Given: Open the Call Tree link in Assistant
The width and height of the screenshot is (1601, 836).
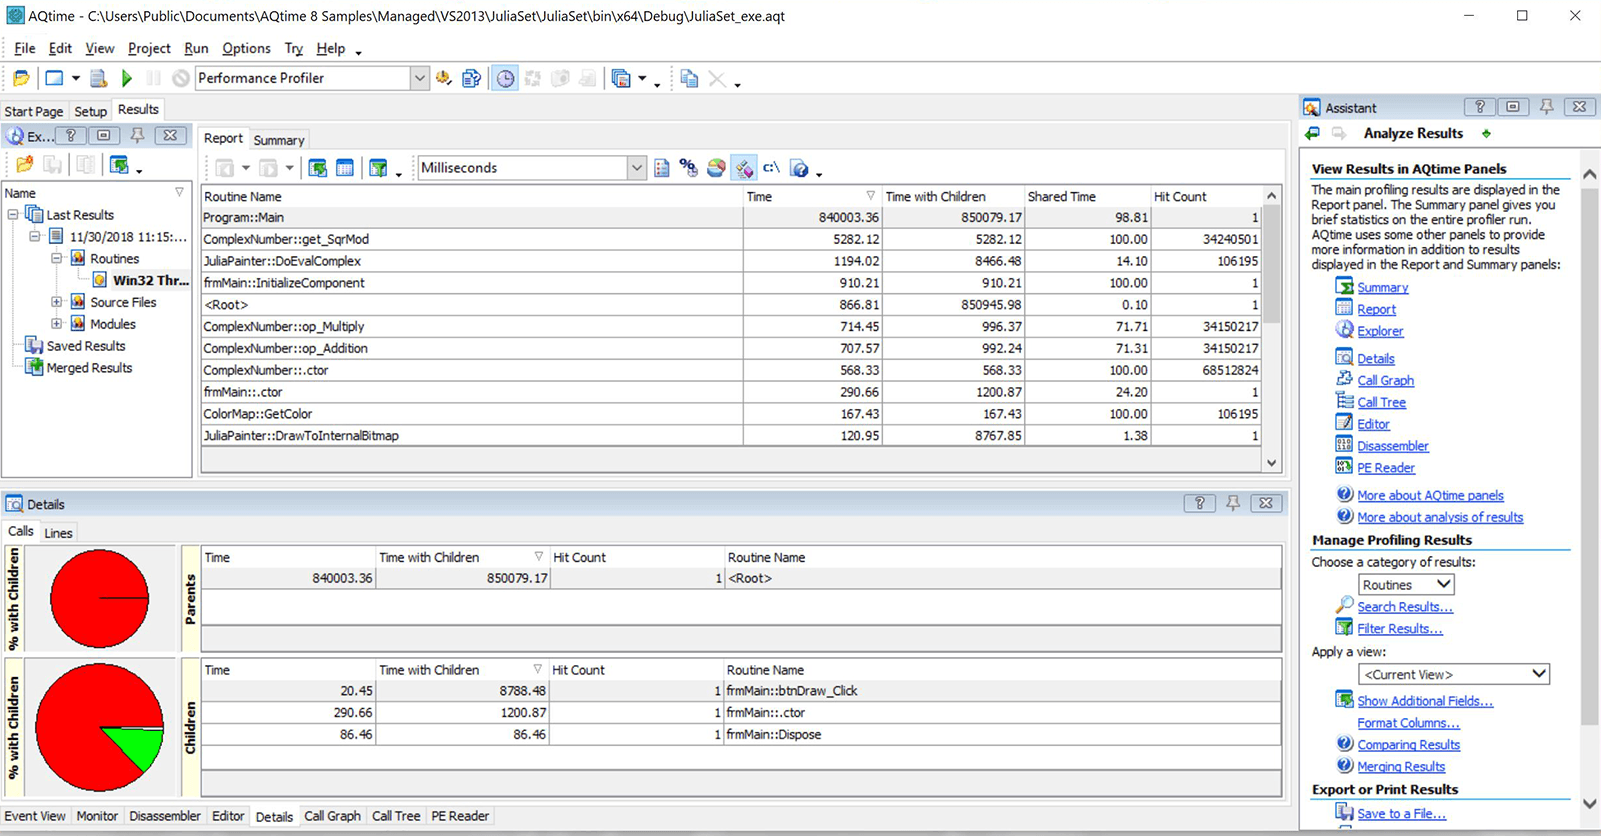Looking at the screenshot, I should [x=1381, y=403].
